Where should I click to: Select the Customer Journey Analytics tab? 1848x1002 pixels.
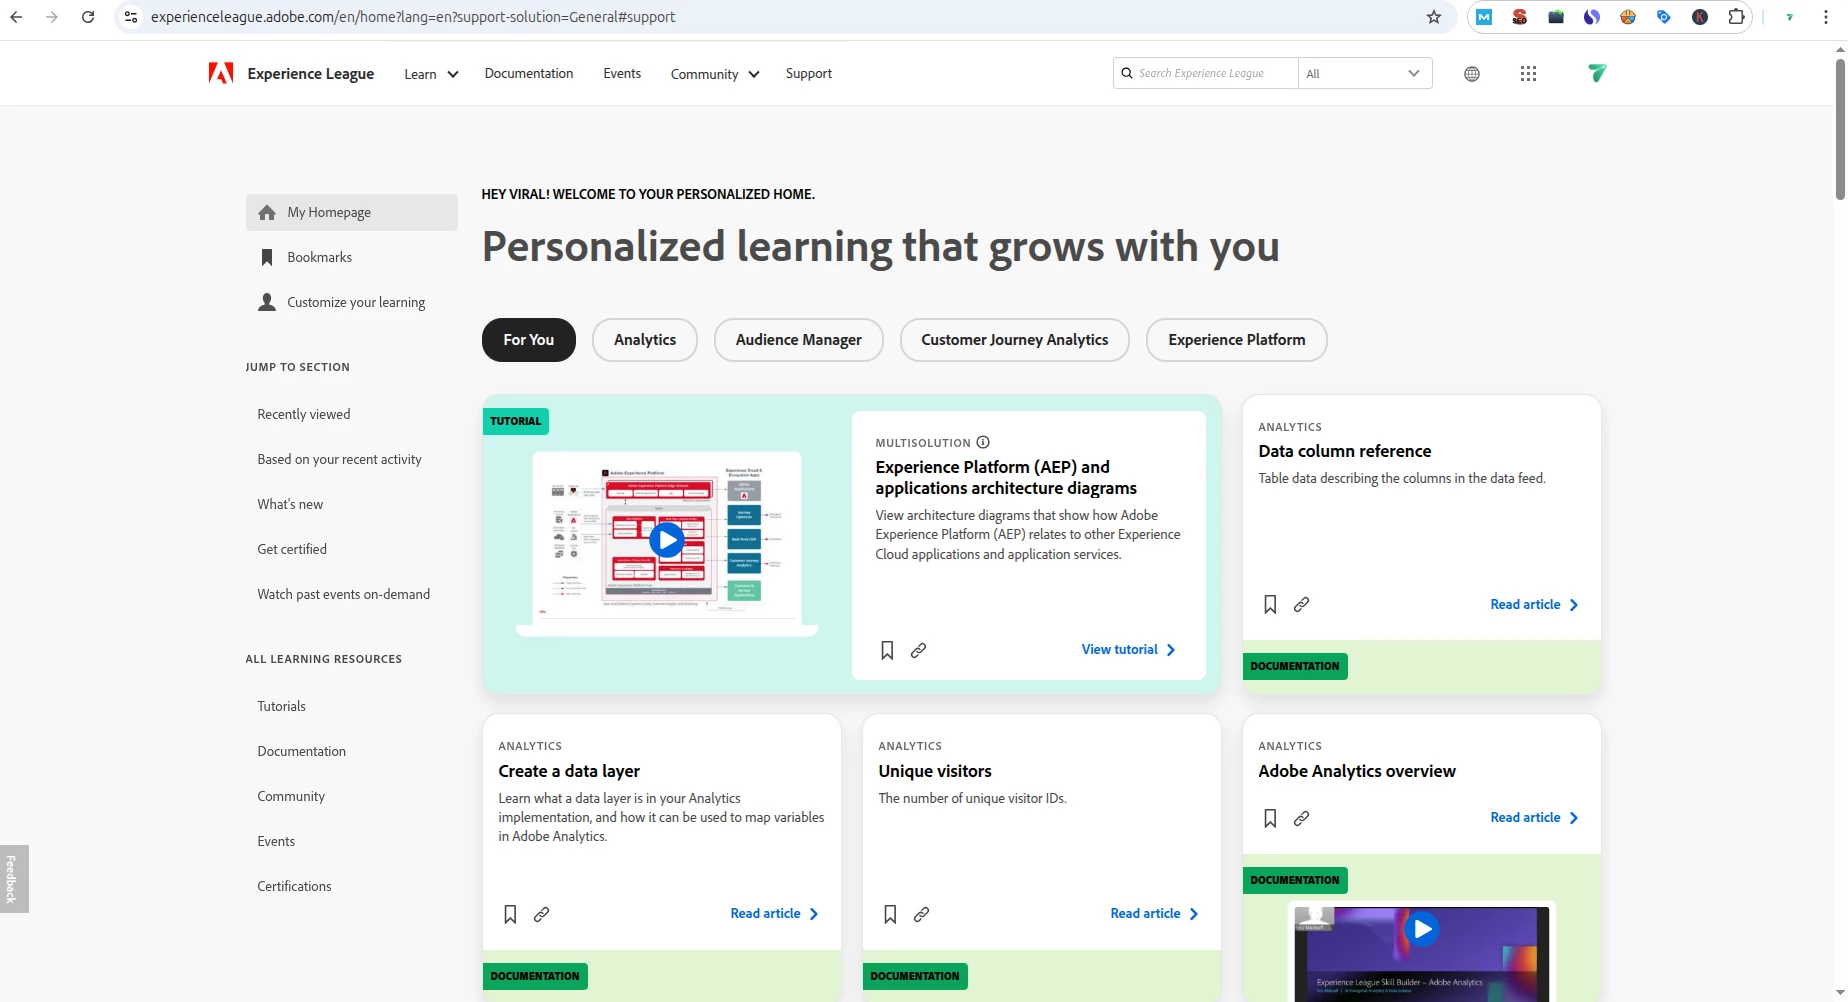pos(1015,340)
